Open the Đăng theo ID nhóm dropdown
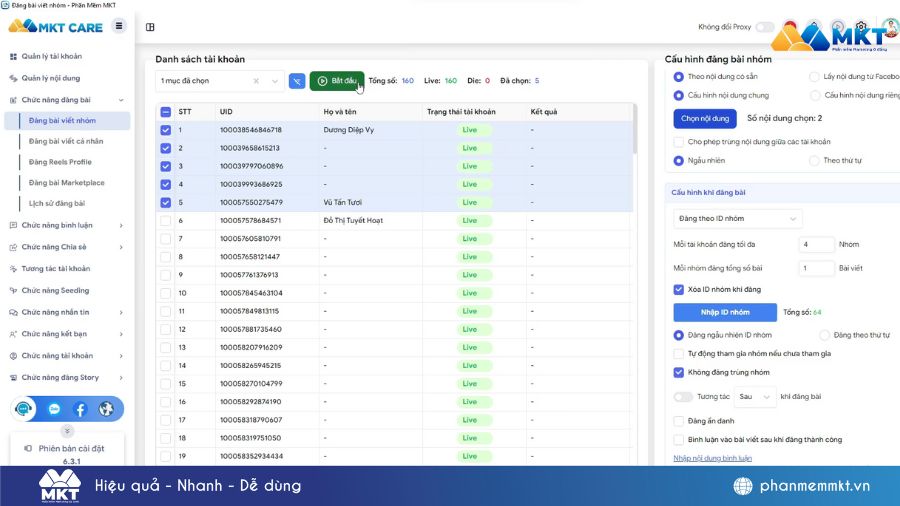This screenshot has width=900, height=506. pyautogui.click(x=737, y=219)
